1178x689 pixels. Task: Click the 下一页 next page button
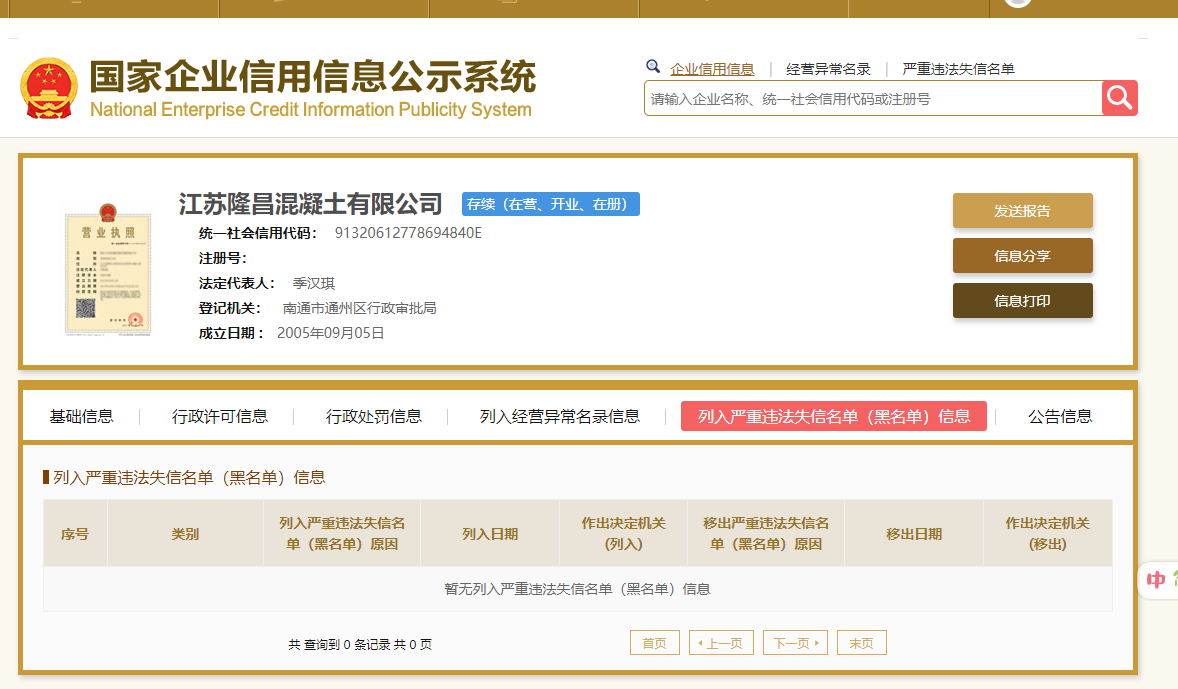coord(795,643)
